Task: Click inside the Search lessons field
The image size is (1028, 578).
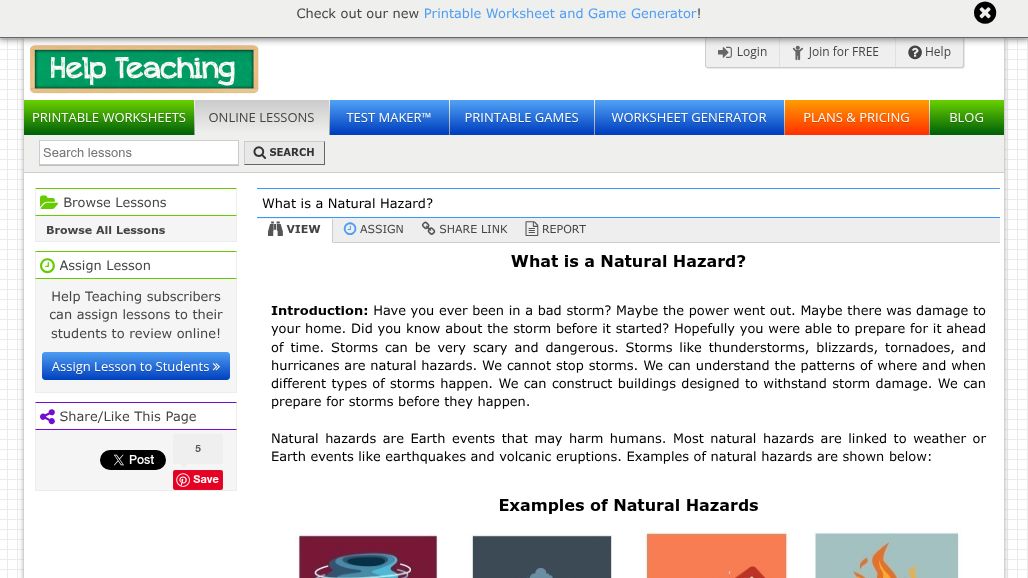Action: click(x=138, y=152)
